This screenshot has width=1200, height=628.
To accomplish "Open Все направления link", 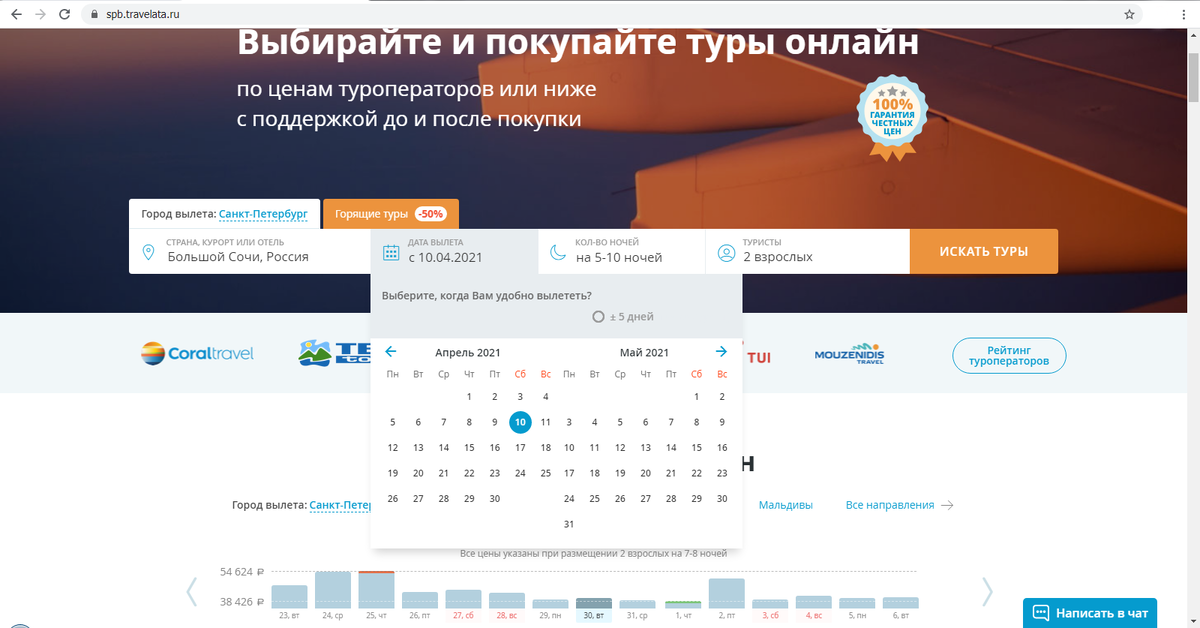I will [899, 505].
